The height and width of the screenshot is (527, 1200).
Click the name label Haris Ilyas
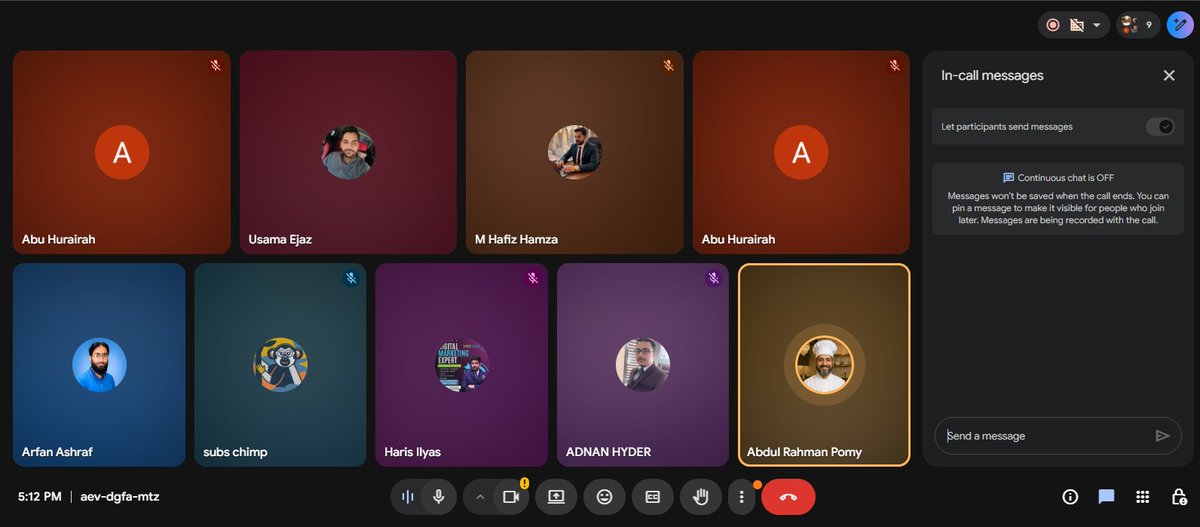coord(412,453)
